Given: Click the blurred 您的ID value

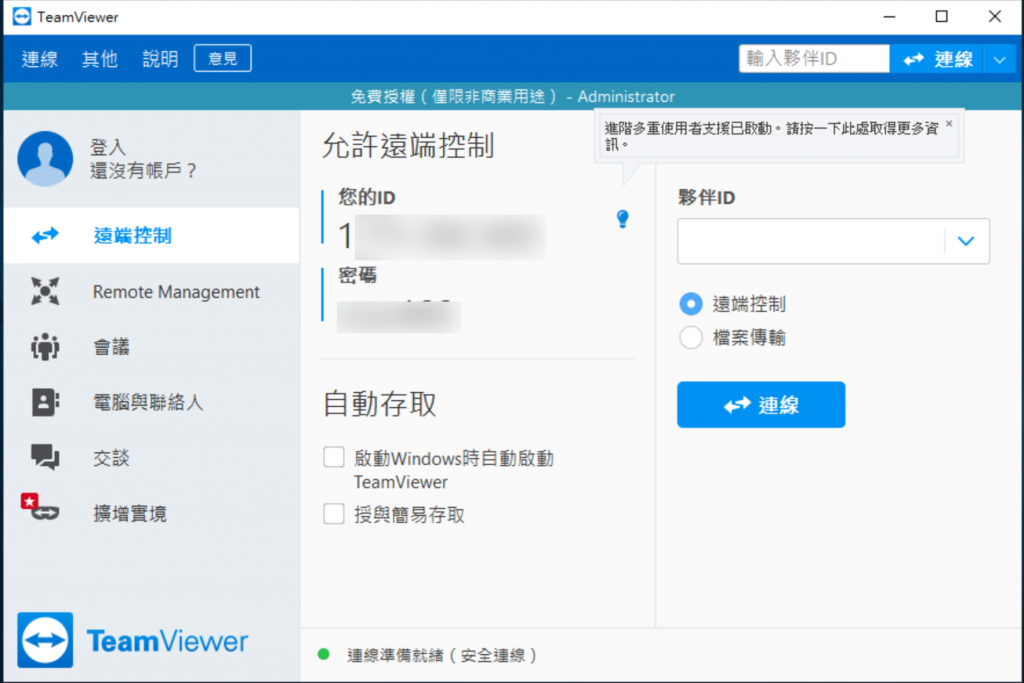Looking at the screenshot, I should 442,235.
